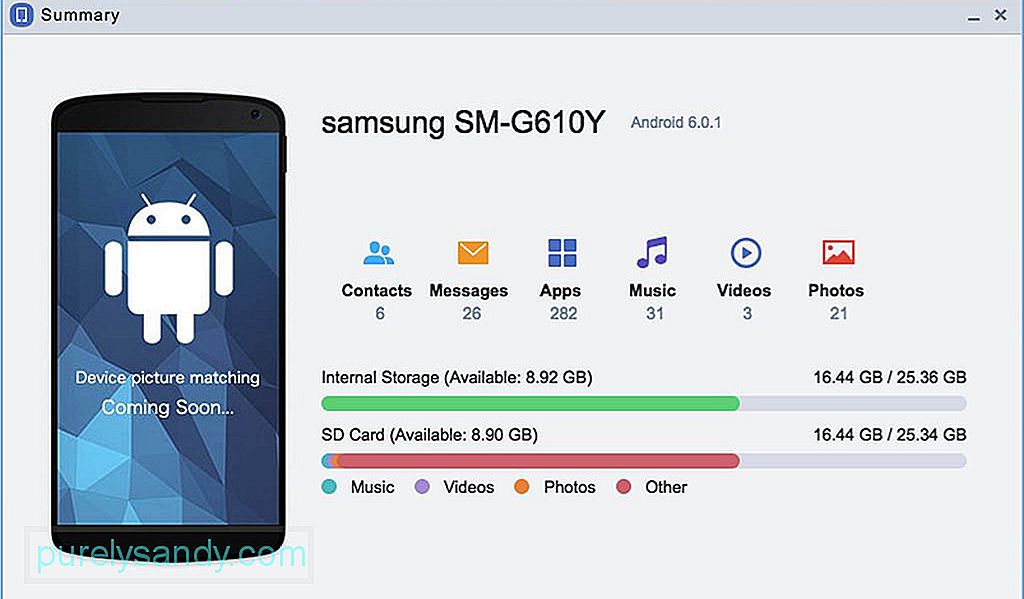Viewport: 1024px width, 599px height.
Task: Click the Android 6.0.1 version label
Action: pos(676,123)
